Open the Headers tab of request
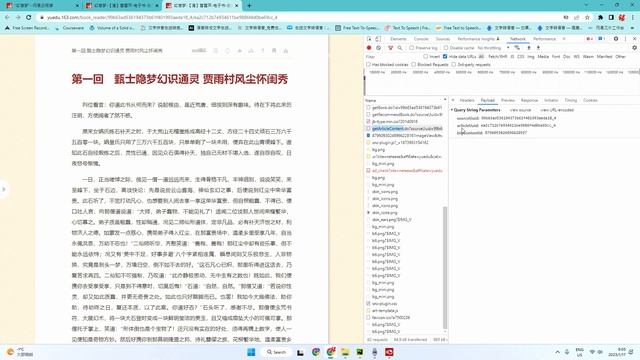The height and width of the screenshot is (360, 640). pos(467,100)
